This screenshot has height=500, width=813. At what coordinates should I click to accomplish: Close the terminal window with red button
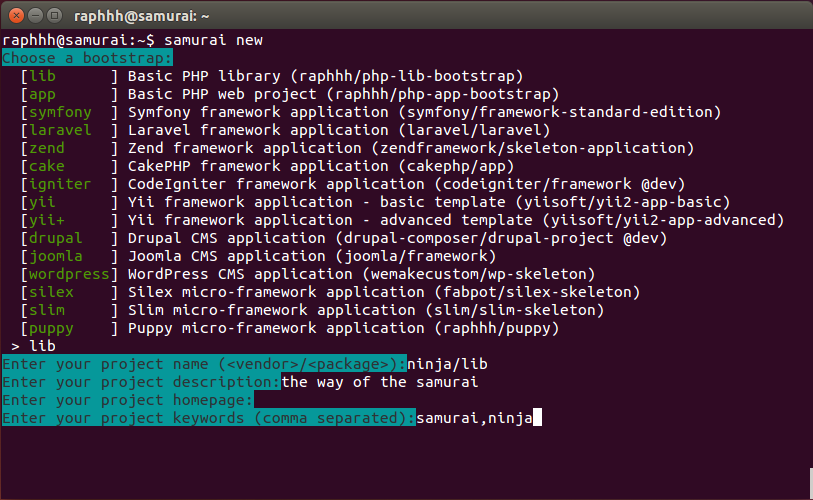16,16
